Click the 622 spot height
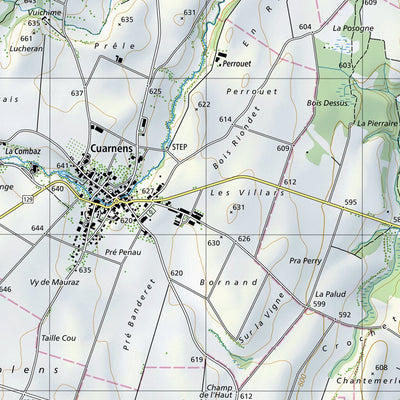Image resolution: width=400 pixels, height=400 pixels. pyautogui.click(x=204, y=105)
